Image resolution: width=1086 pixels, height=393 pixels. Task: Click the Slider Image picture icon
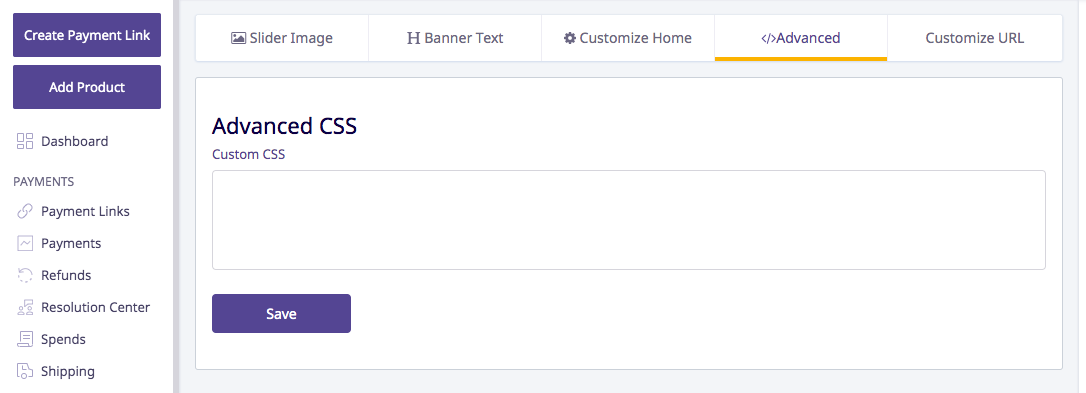[x=238, y=38]
